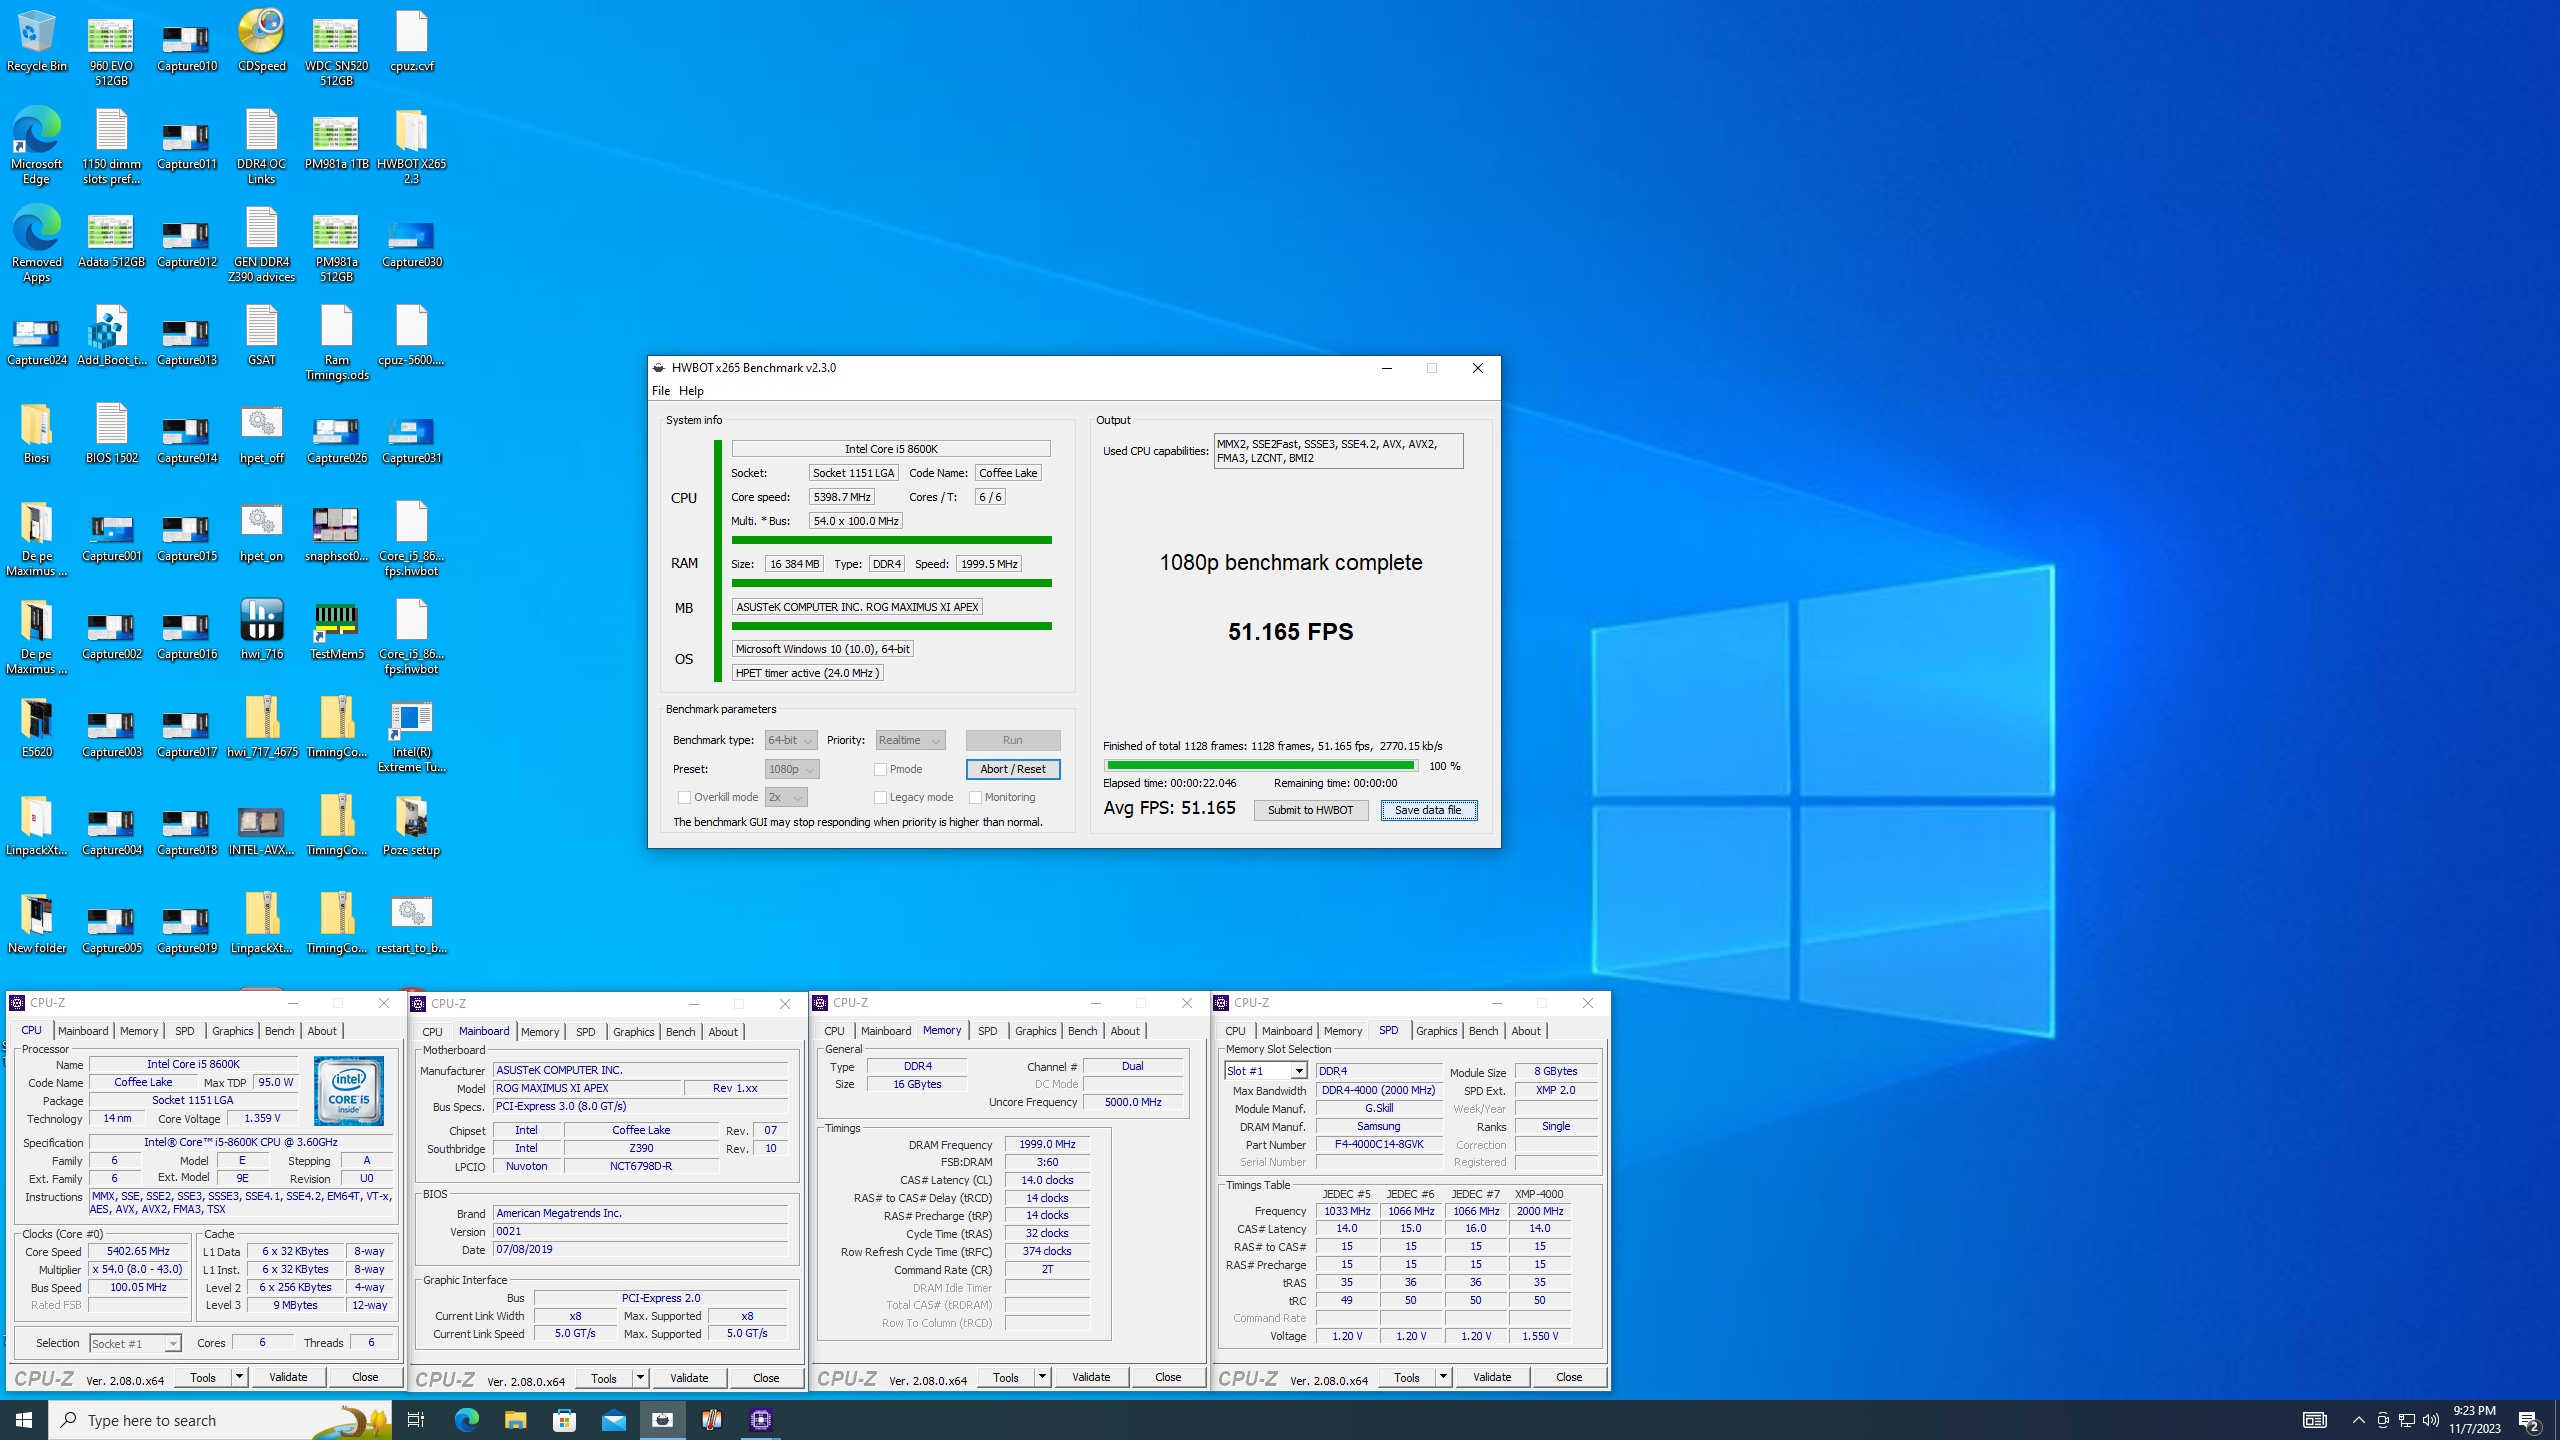2560x1440 pixels.
Task: Open the GSAT desktop file
Action: point(261,336)
